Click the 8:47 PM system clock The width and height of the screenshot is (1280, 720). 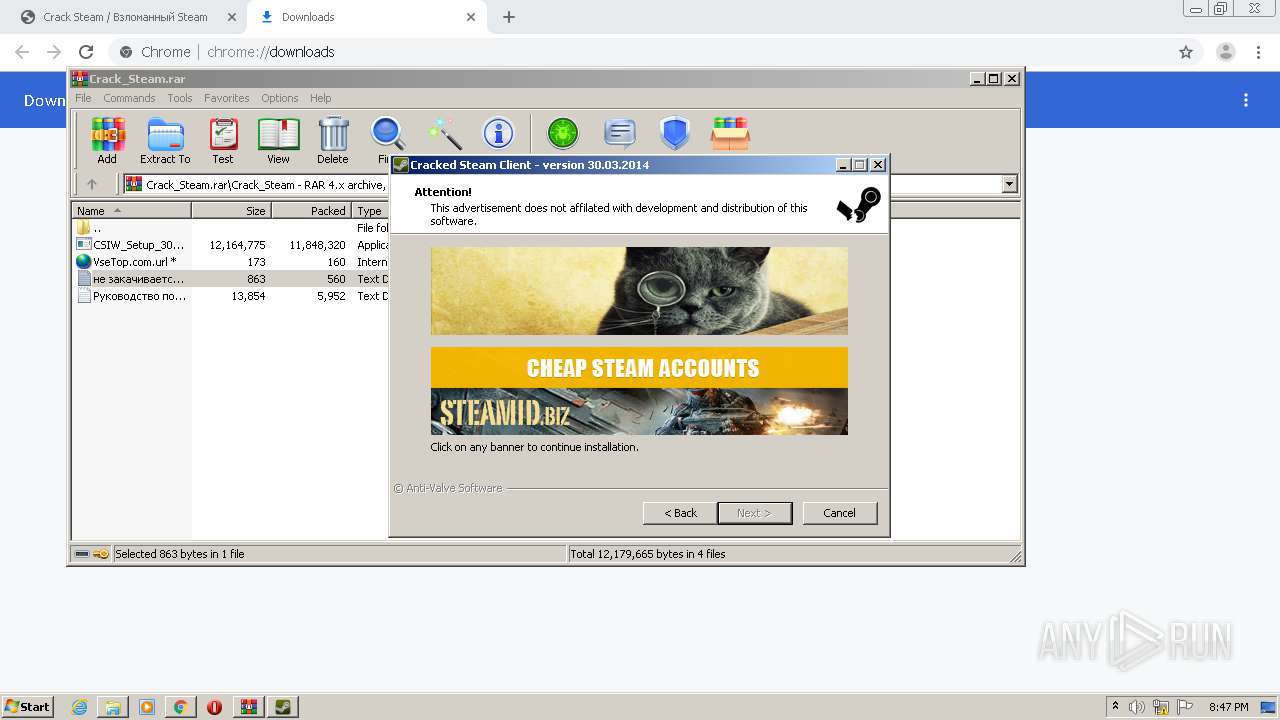pos(1229,707)
